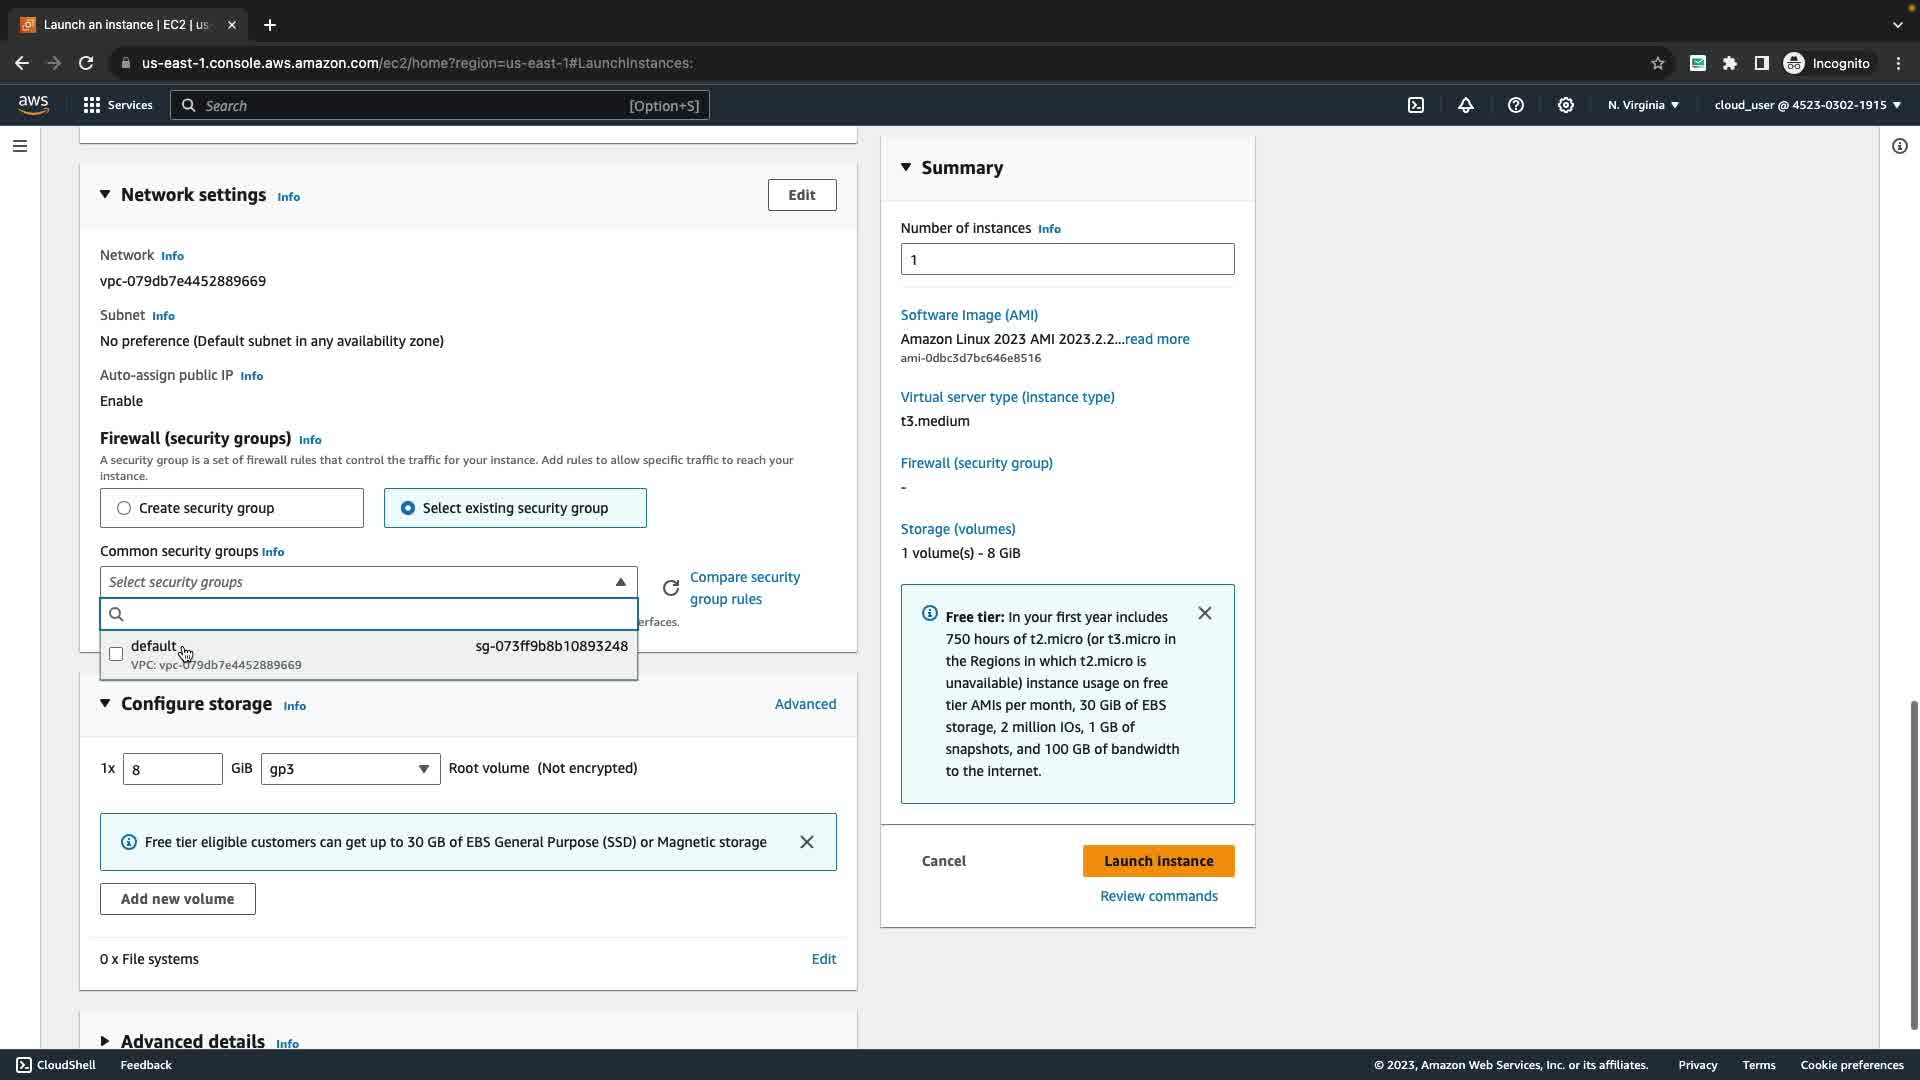This screenshot has height=1080, width=1920.
Task: Click the Launch instance button
Action: [1158, 861]
